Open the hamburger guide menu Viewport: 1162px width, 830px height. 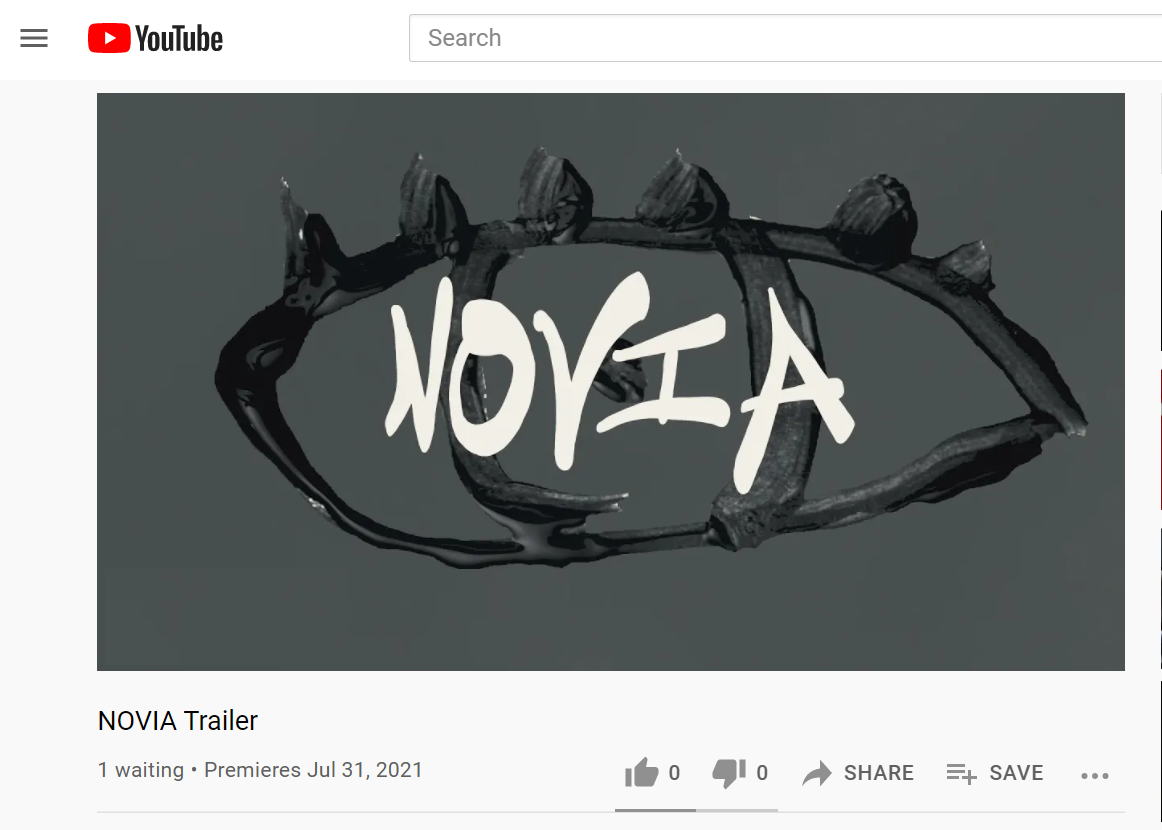coord(34,38)
